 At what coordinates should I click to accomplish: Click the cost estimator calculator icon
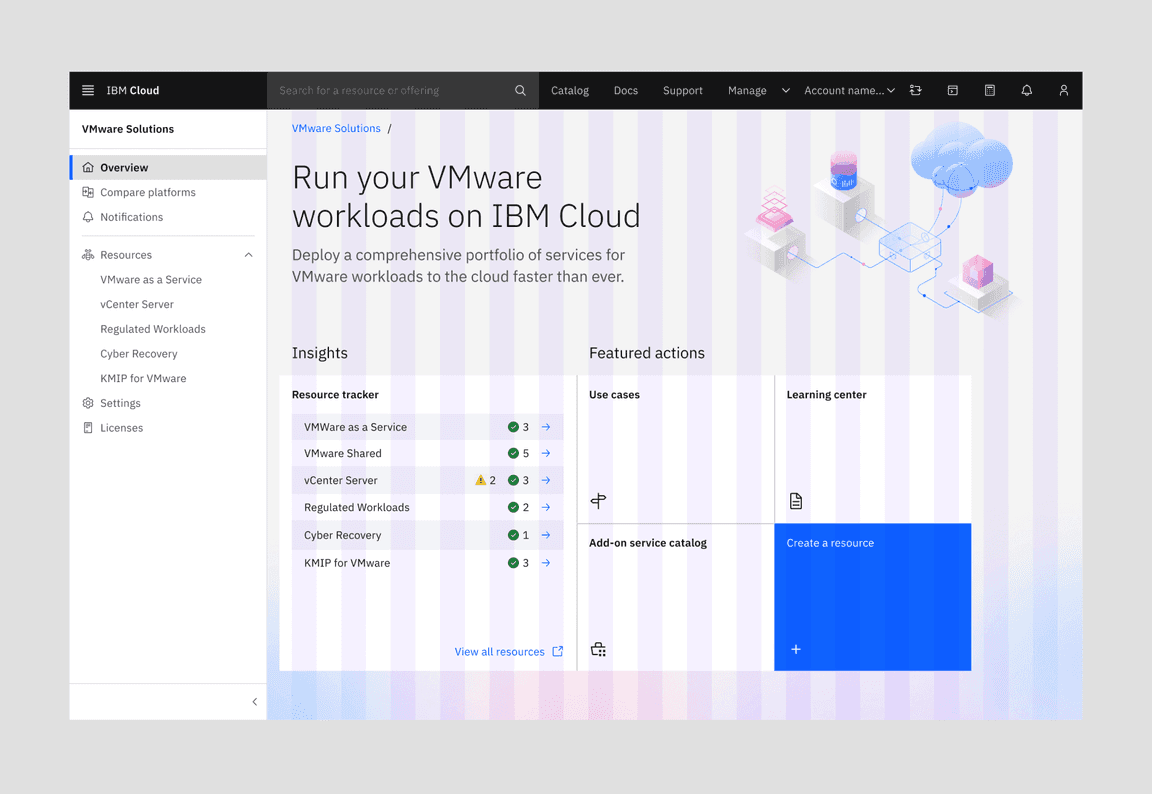pyautogui.click(x=989, y=90)
